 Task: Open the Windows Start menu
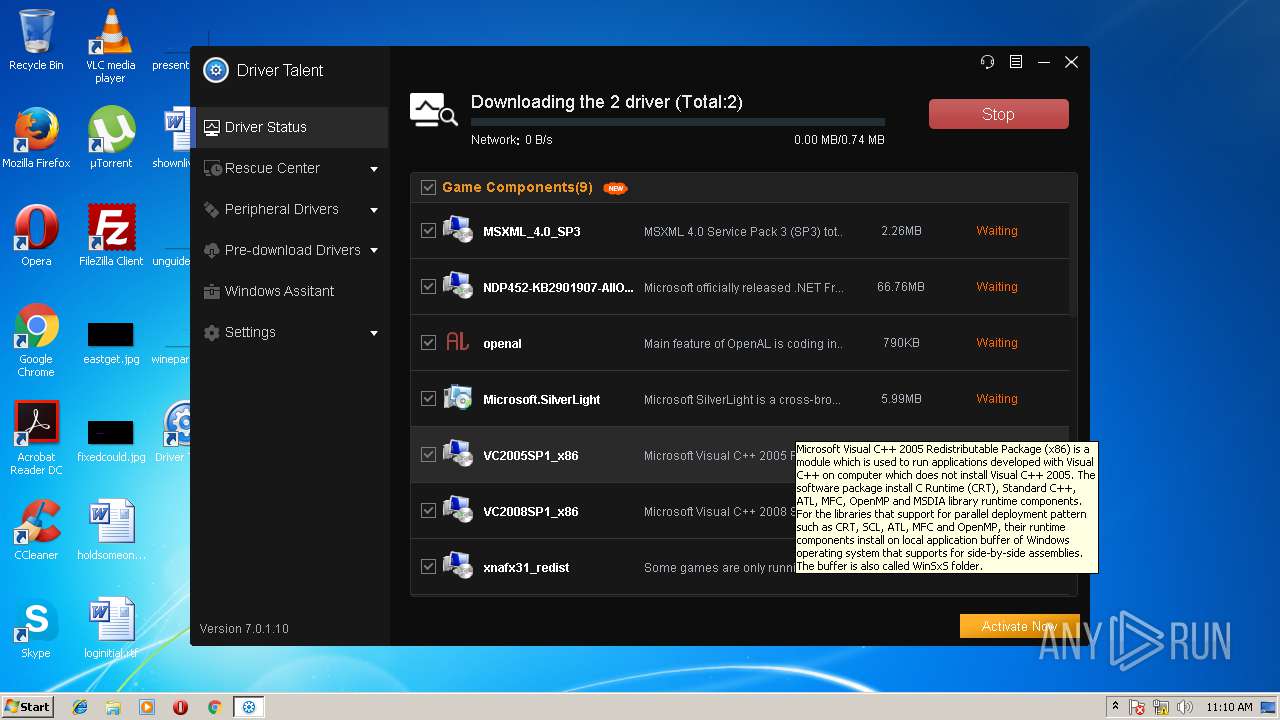pyautogui.click(x=27, y=707)
